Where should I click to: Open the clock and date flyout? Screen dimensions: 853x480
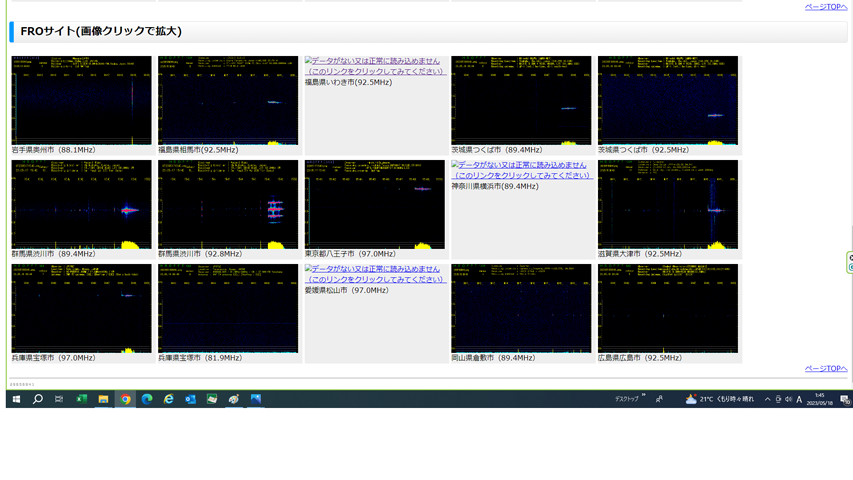[x=820, y=399]
